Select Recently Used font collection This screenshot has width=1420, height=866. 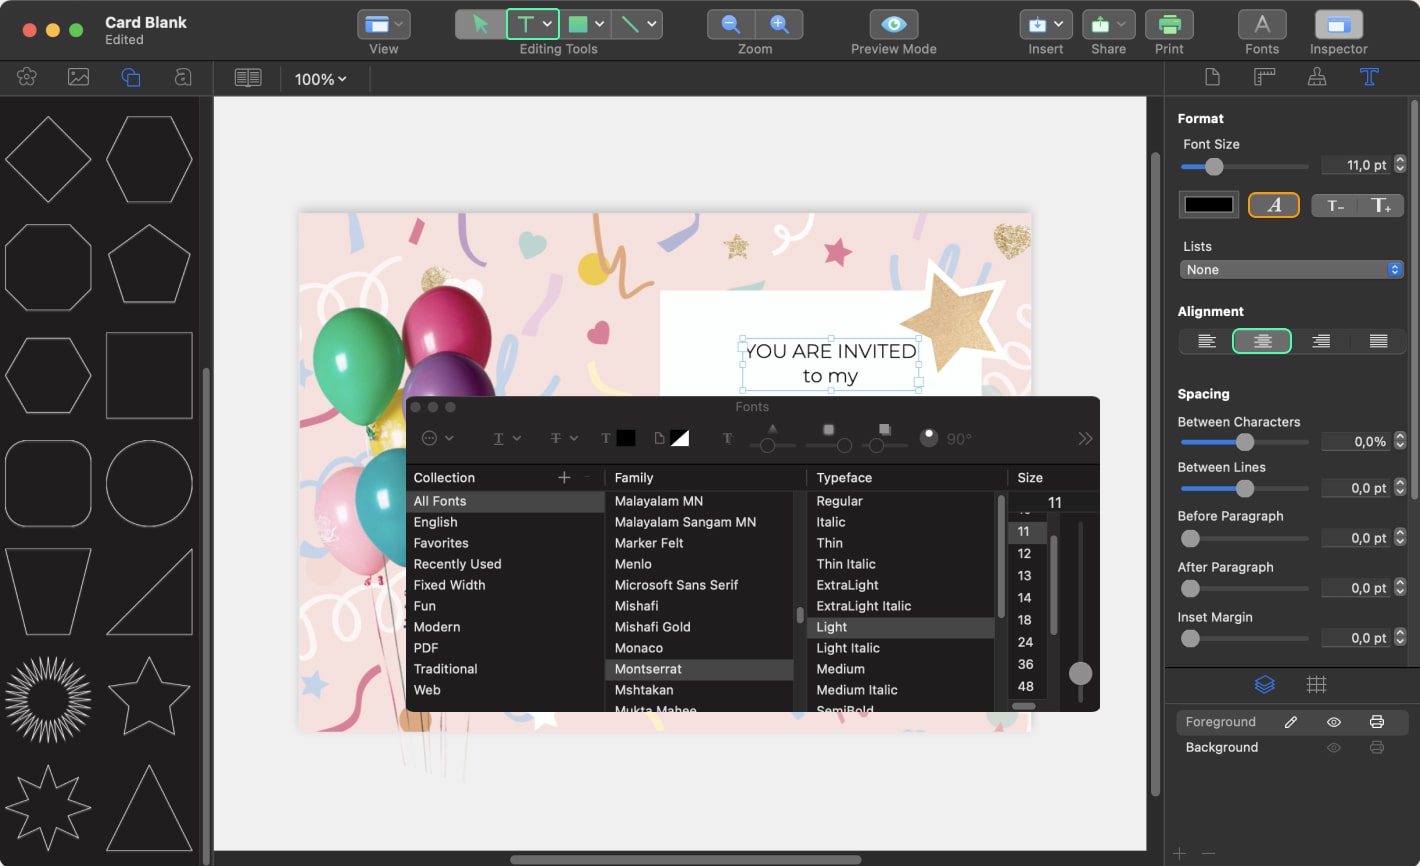(x=457, y=564)
